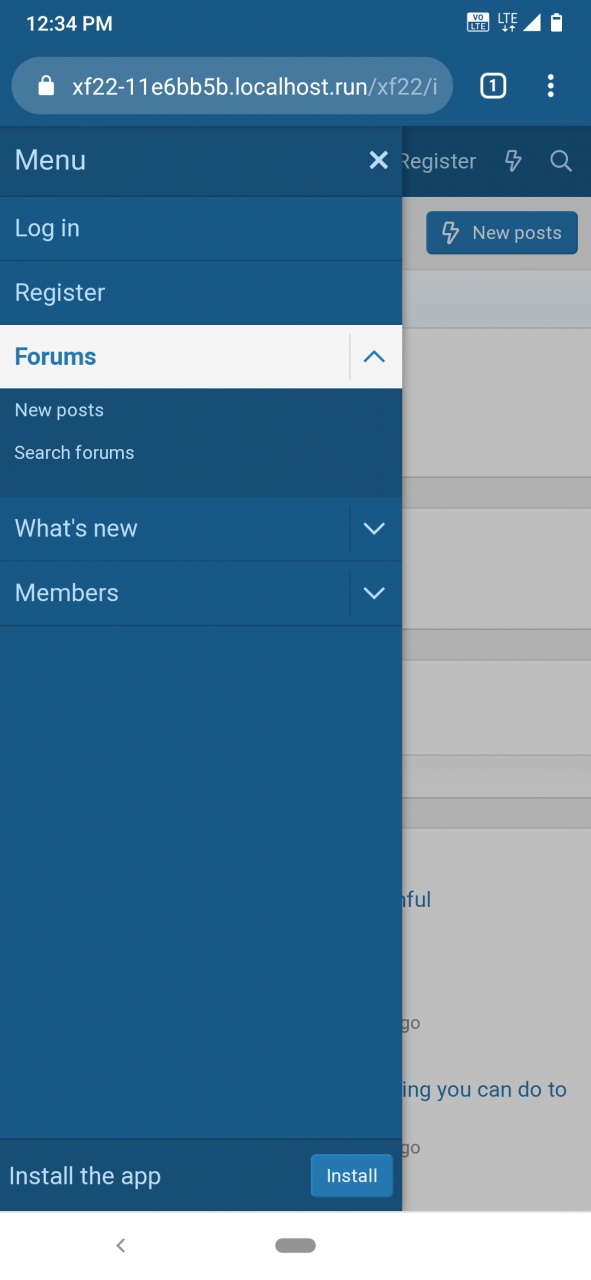Click the New posts button
The width and height of the screenshot is (591, 1280).
502,233
